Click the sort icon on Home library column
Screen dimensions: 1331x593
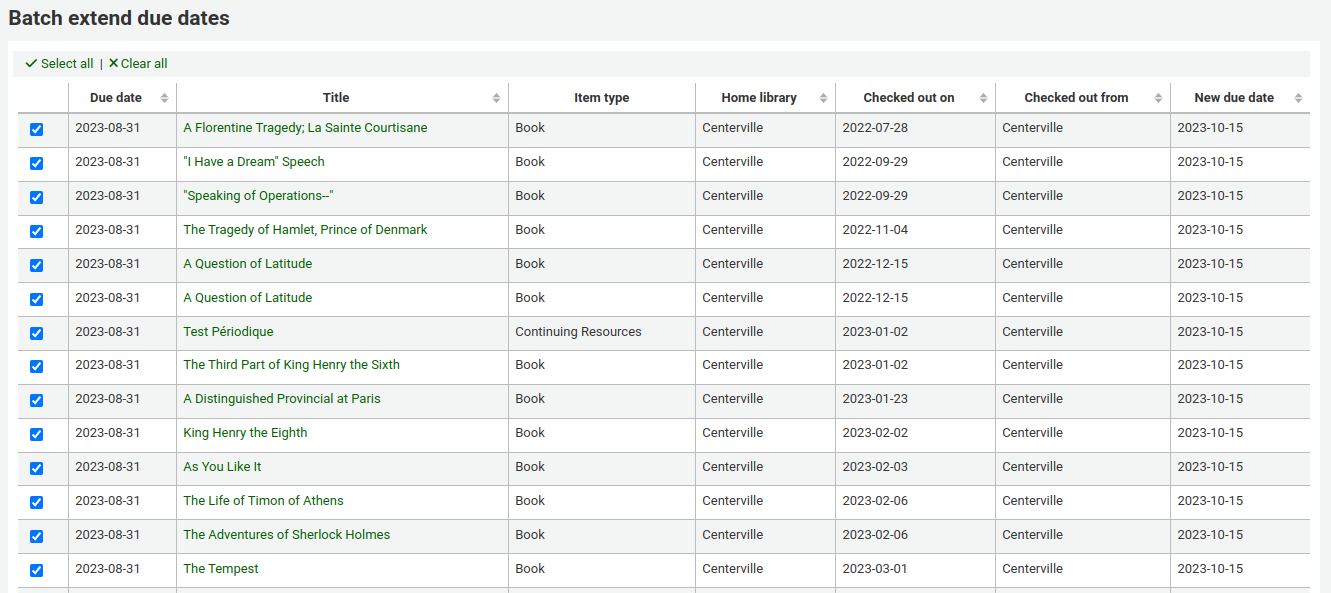pyautogui.click(x=825, y=97)
